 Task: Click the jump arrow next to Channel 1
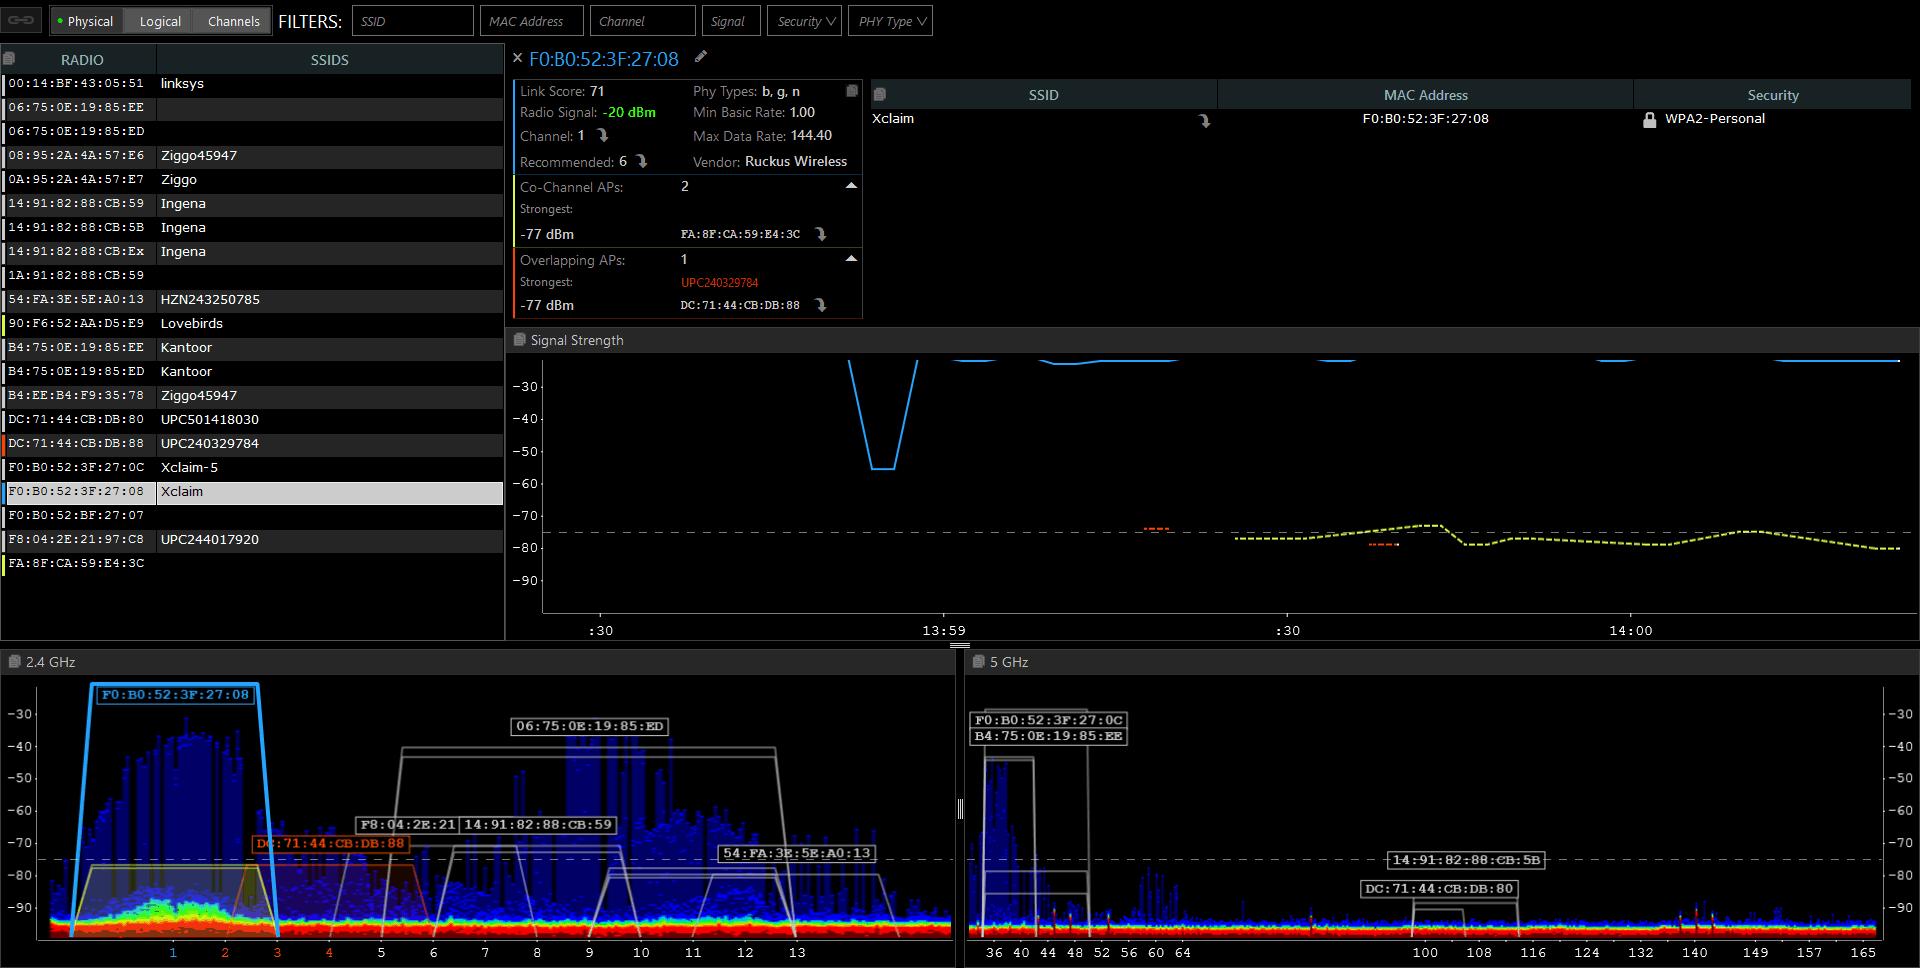[x=603, y=136]
